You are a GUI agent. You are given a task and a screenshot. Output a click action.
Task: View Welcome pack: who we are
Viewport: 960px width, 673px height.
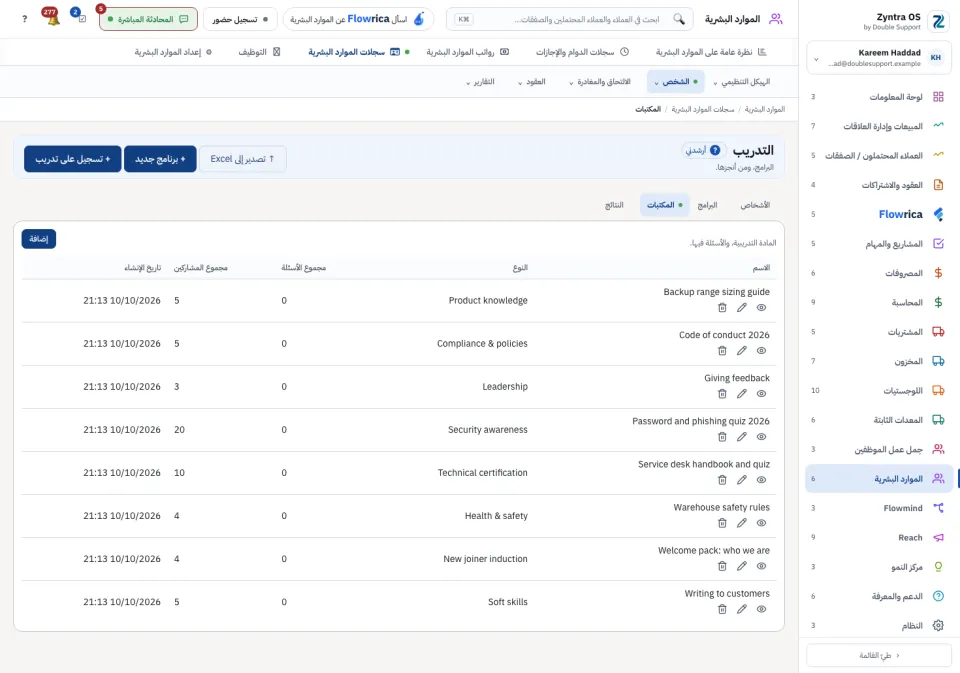tap(762, 566)
